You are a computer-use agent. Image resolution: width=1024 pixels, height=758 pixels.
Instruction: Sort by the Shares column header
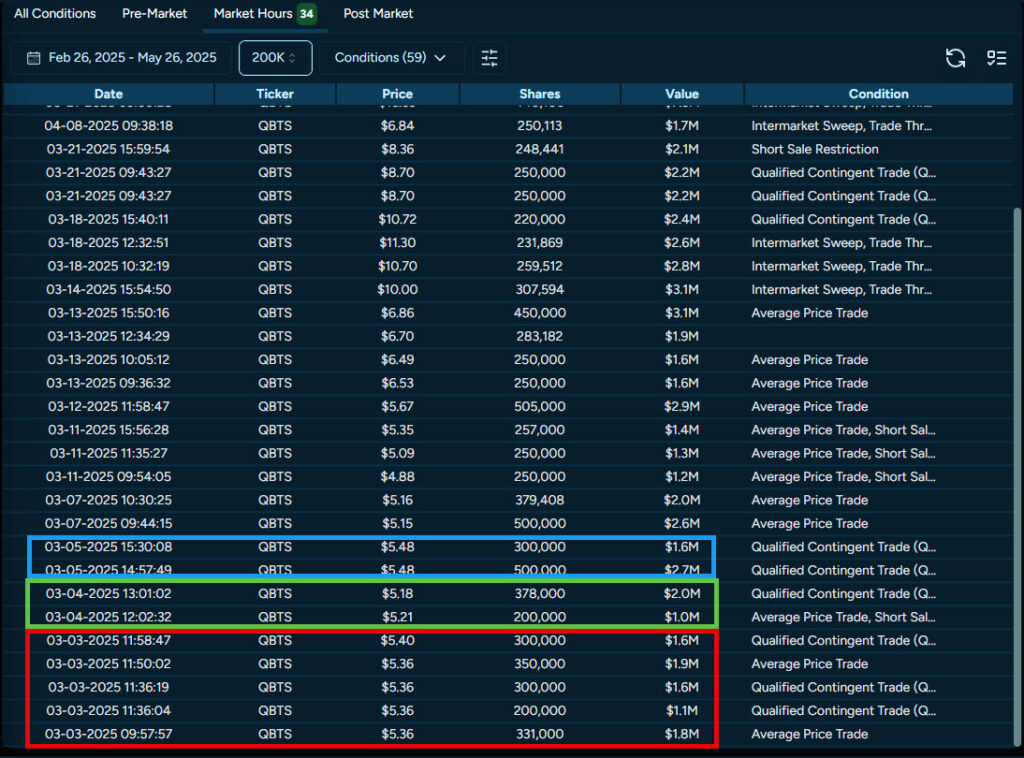coord(539,94)
